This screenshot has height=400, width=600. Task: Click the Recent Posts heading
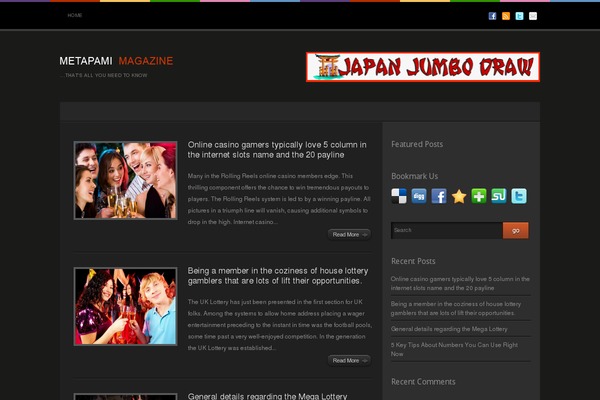[x=413, y=261]
